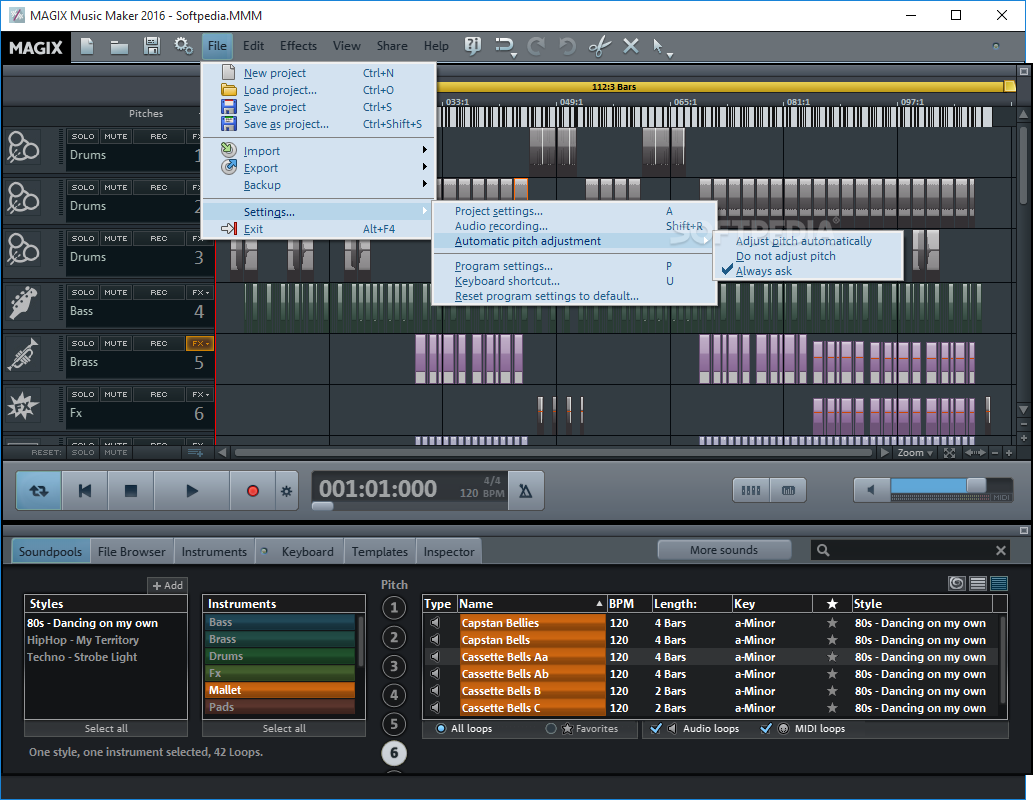1033x800 pixels.
Task: Sort loops by the Name column
Action: 531,604
